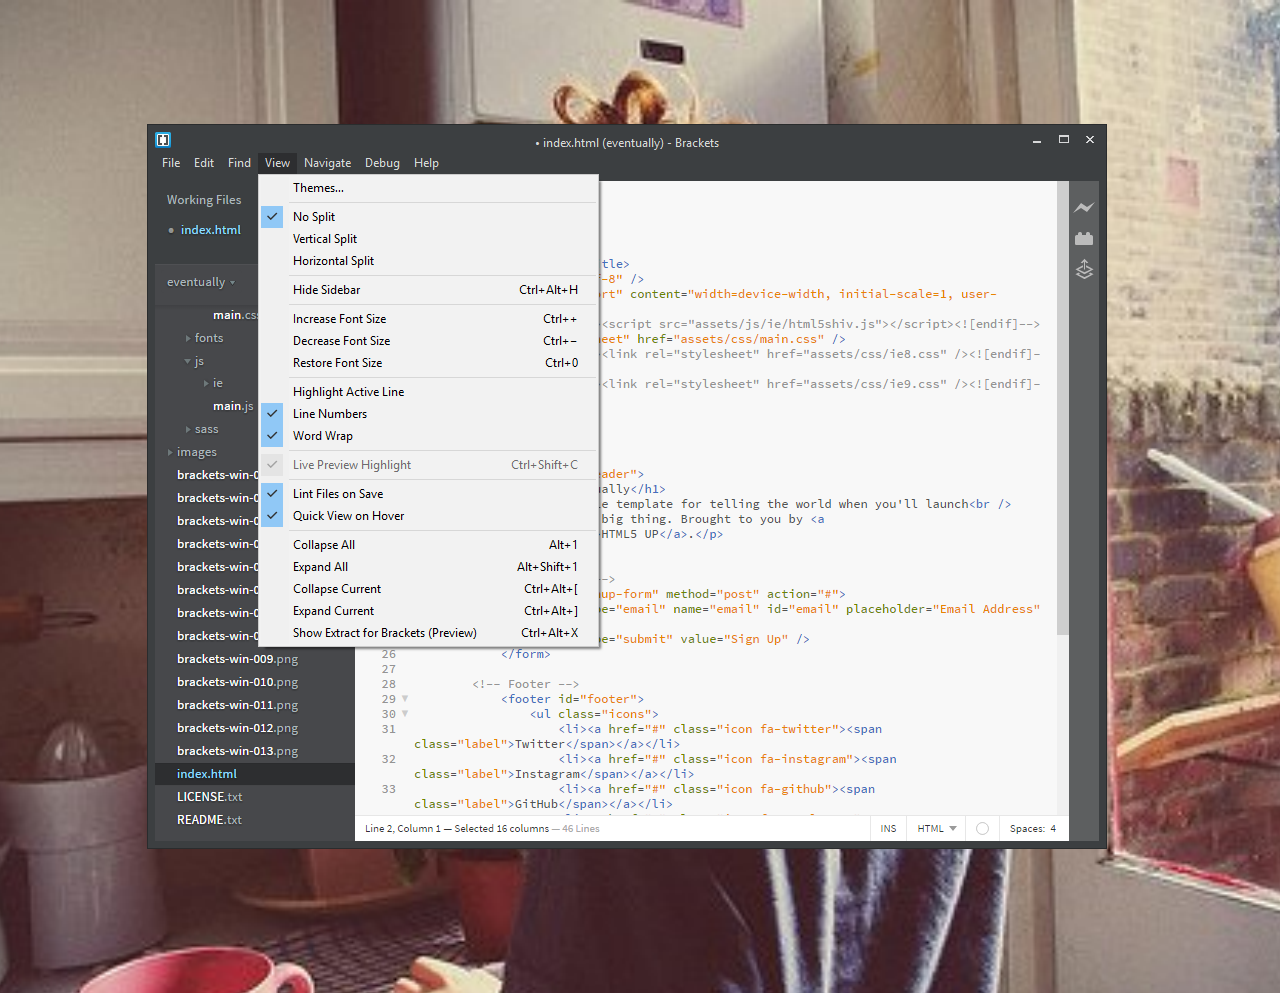The width and height of the screenshot is (1280, 993).
Task: Toggle Quick View on Hover
Action: pos(428,516)
